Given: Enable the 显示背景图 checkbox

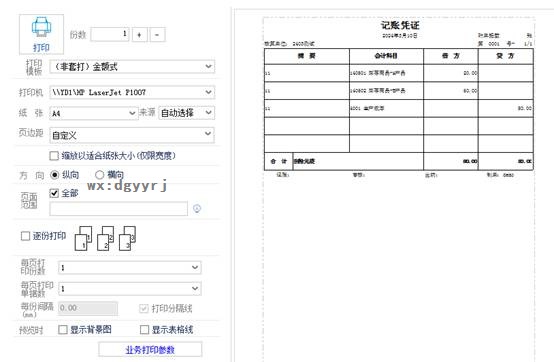Looking at the screenshot, I should [63, 330].
